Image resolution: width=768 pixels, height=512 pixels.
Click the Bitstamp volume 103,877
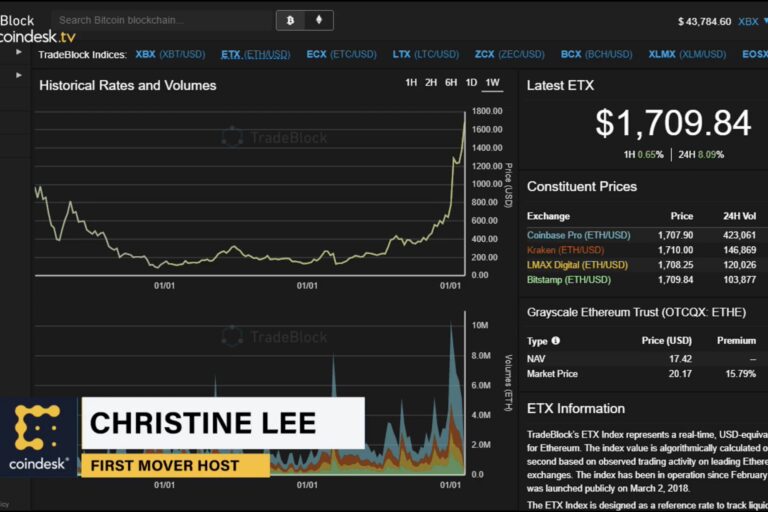tap(740, 280)
